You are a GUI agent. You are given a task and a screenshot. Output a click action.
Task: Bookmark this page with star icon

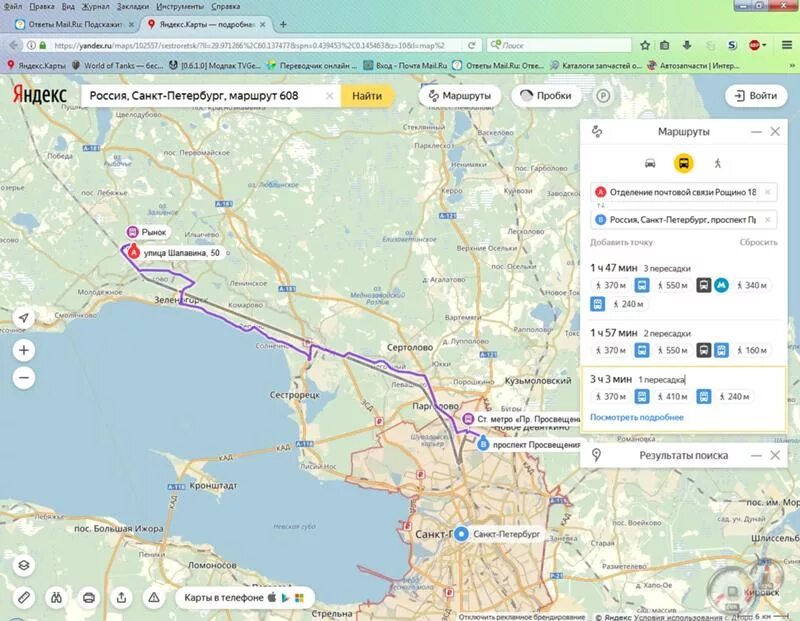645,45
